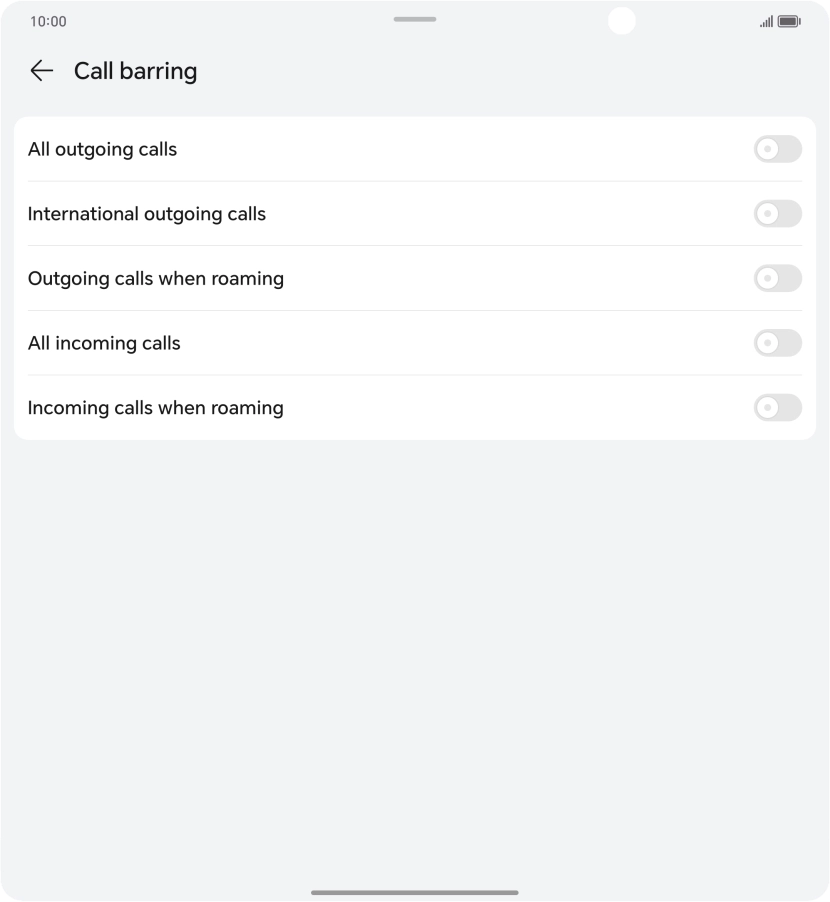Enable the All outgoing calls toggle
This screenshot has height=902, width=830.
(x=777, y=149)
